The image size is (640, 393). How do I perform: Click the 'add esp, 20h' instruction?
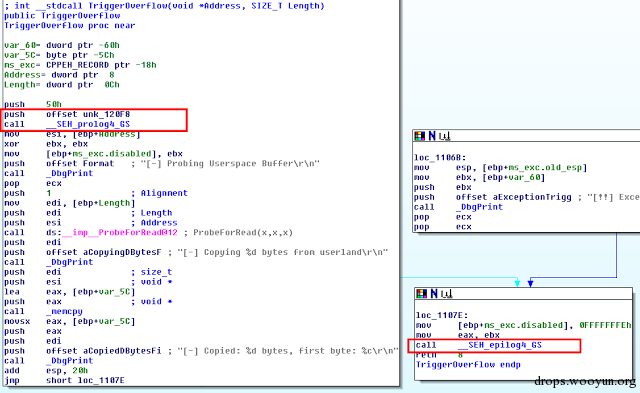coord(46,370)
